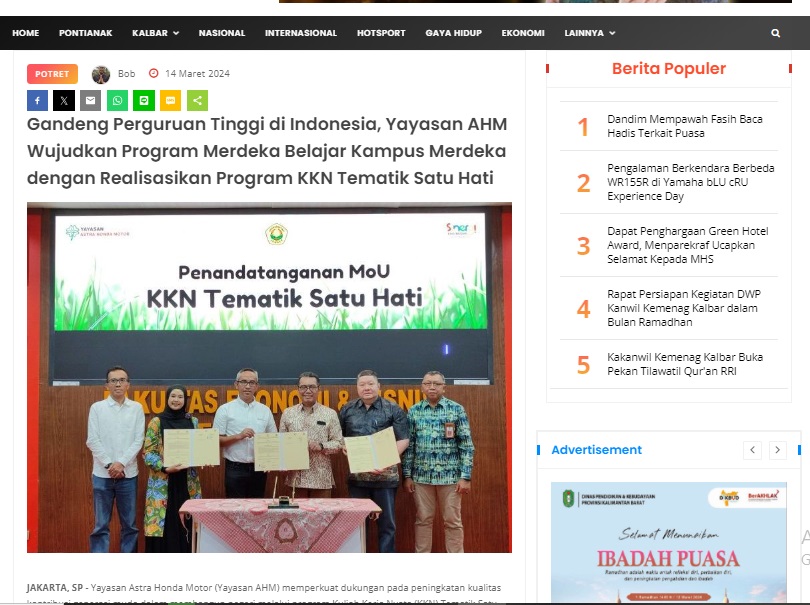Open 'Kakanwil Kemenag Kalbar Buka Pekan' article
The image size is (810, 605).
684,364
